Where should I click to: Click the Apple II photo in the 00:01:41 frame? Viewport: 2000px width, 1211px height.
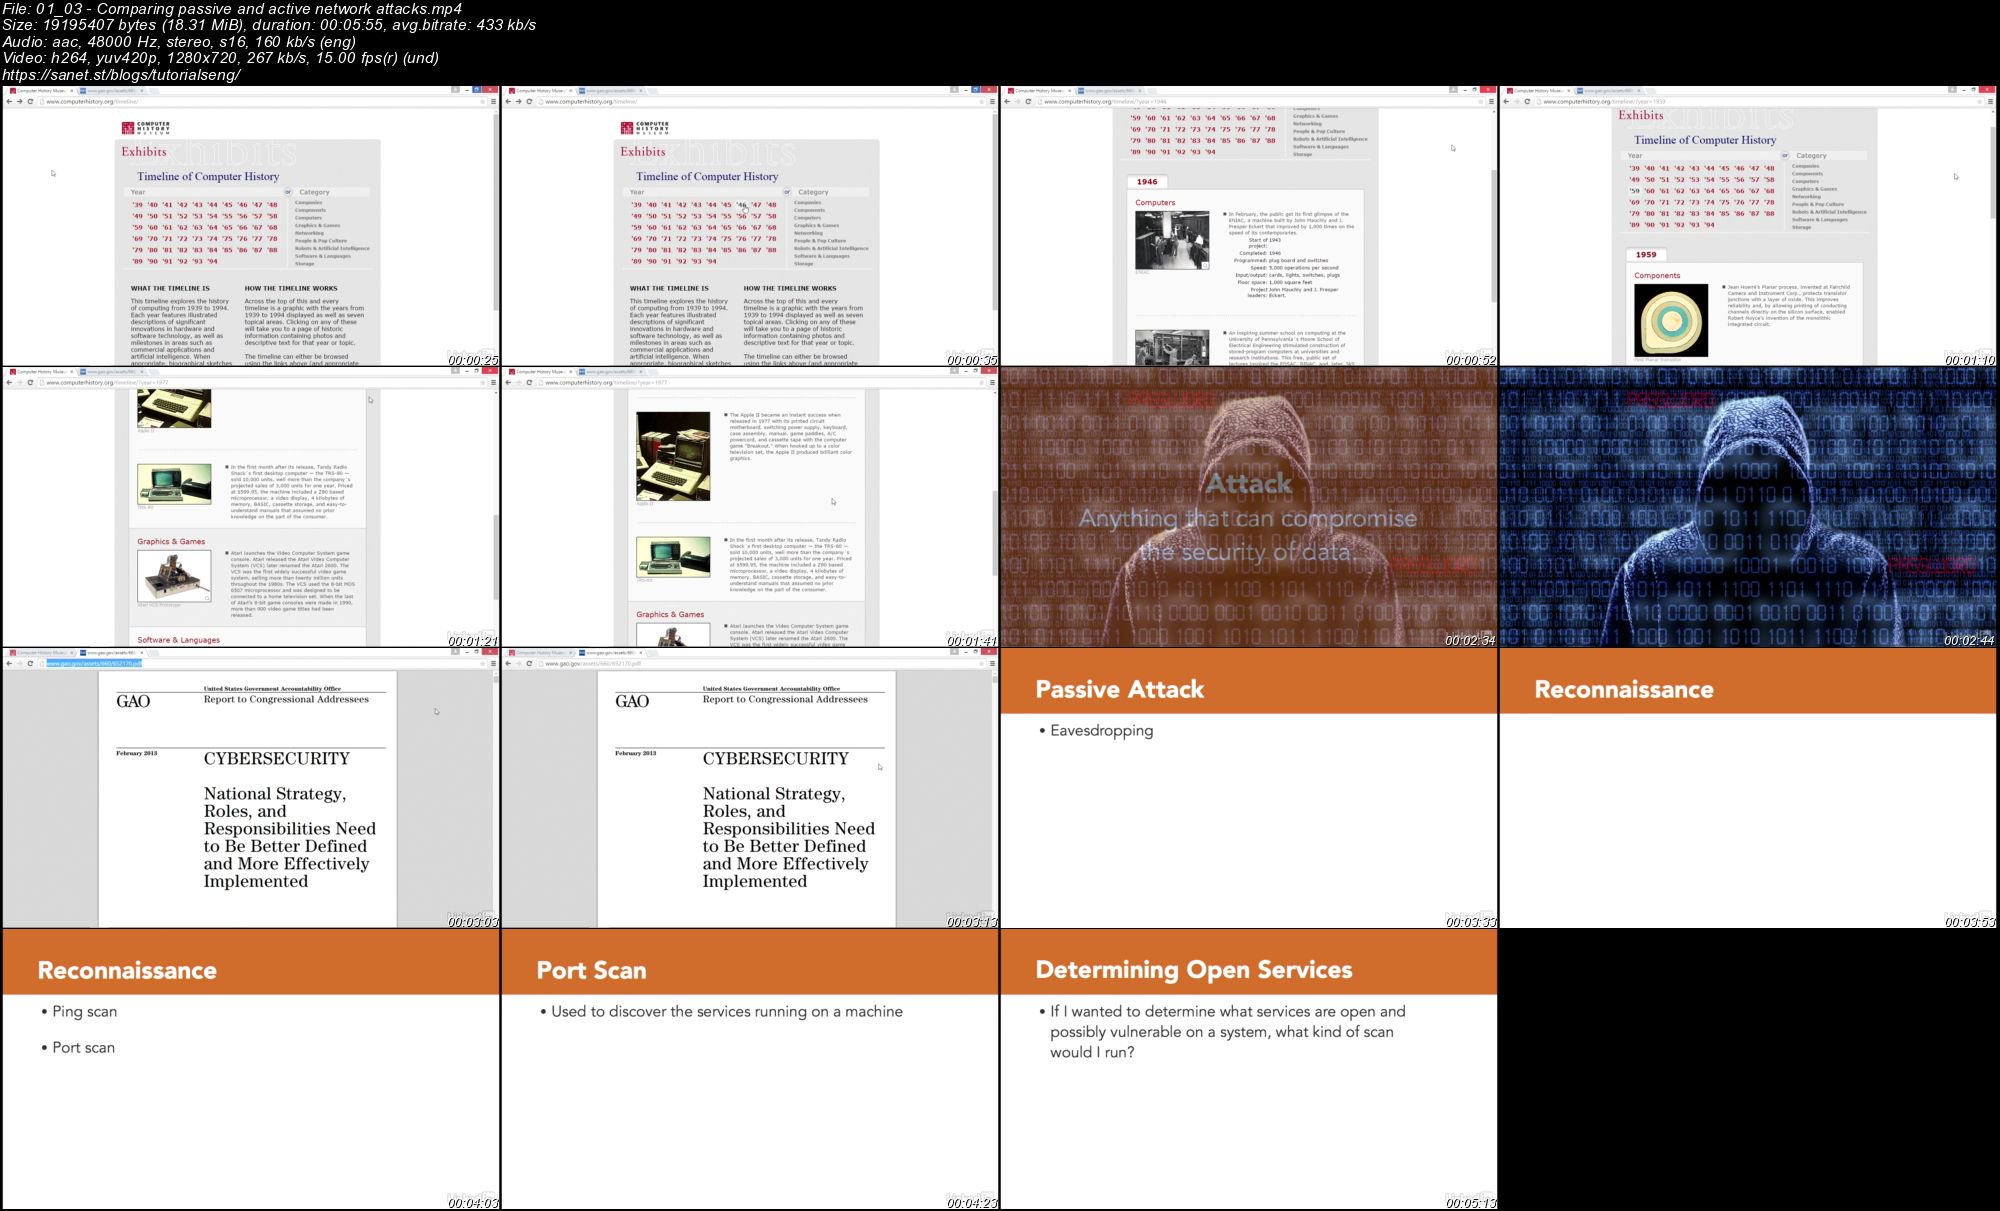click(673, 455)
